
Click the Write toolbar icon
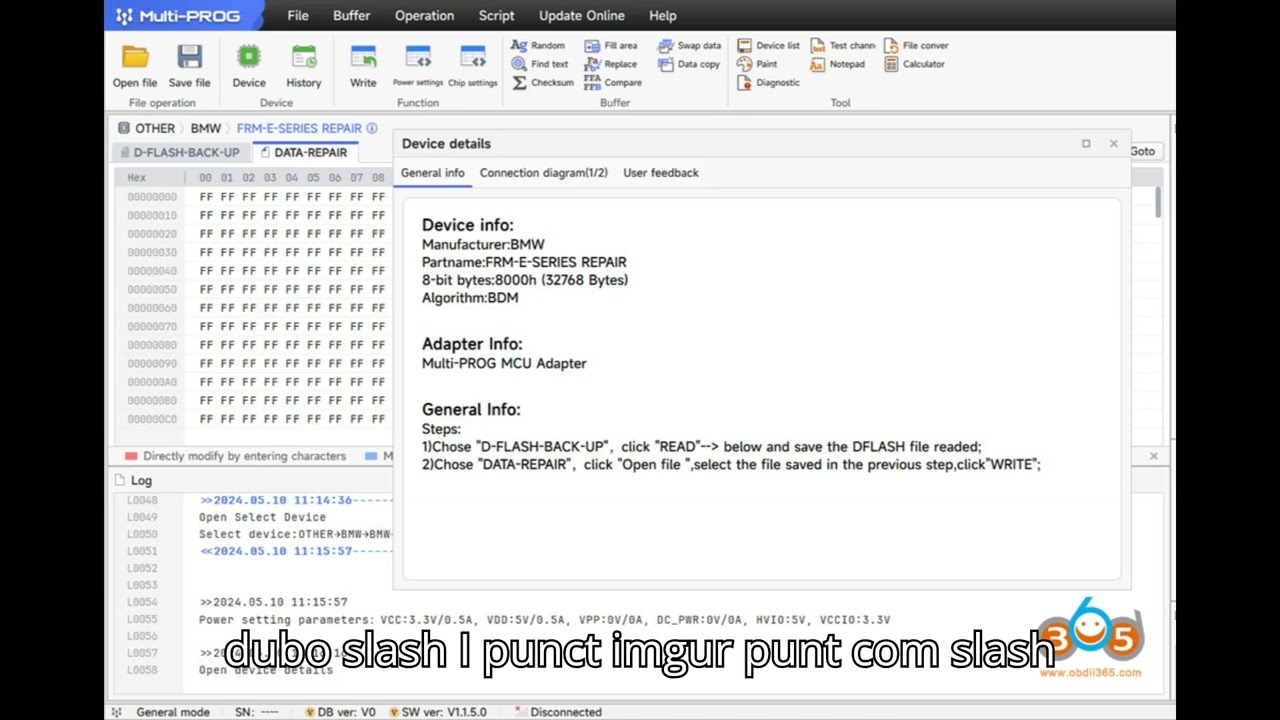[363, 66]
